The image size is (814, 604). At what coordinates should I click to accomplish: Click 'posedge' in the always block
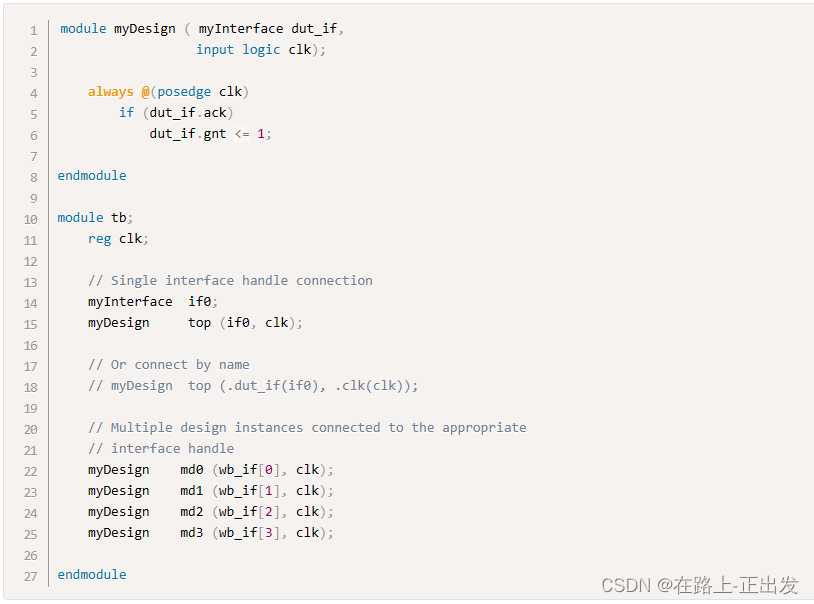point(184,92)
